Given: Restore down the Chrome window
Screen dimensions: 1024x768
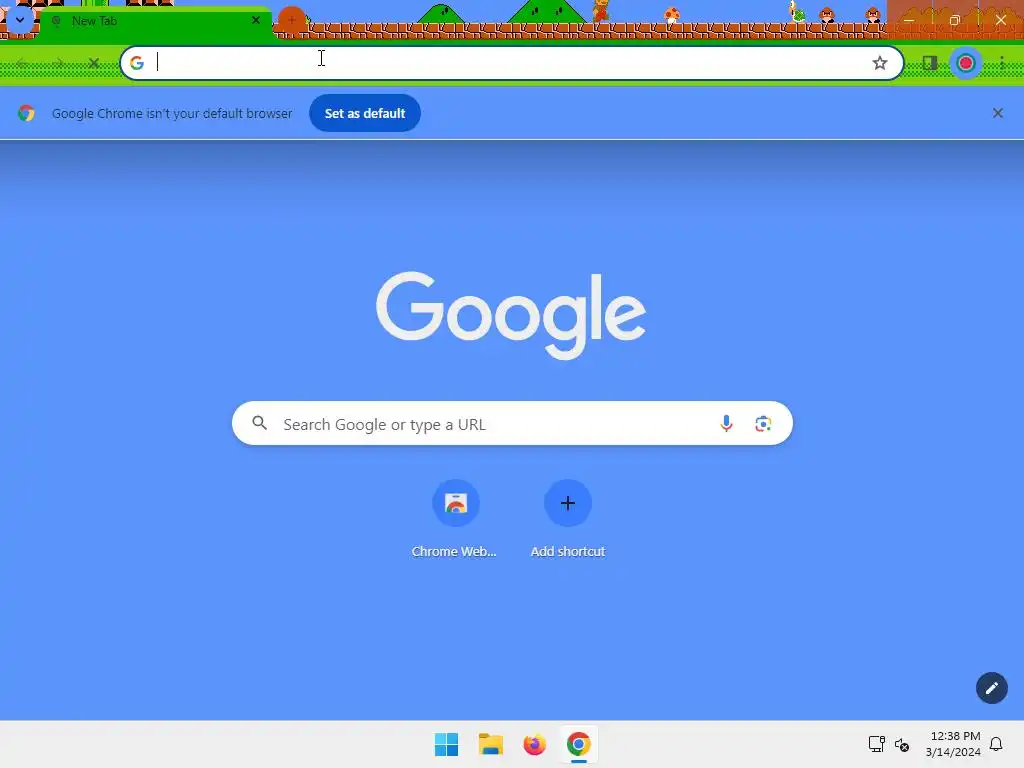Looking at the screenshot, I should coord(954,20).
